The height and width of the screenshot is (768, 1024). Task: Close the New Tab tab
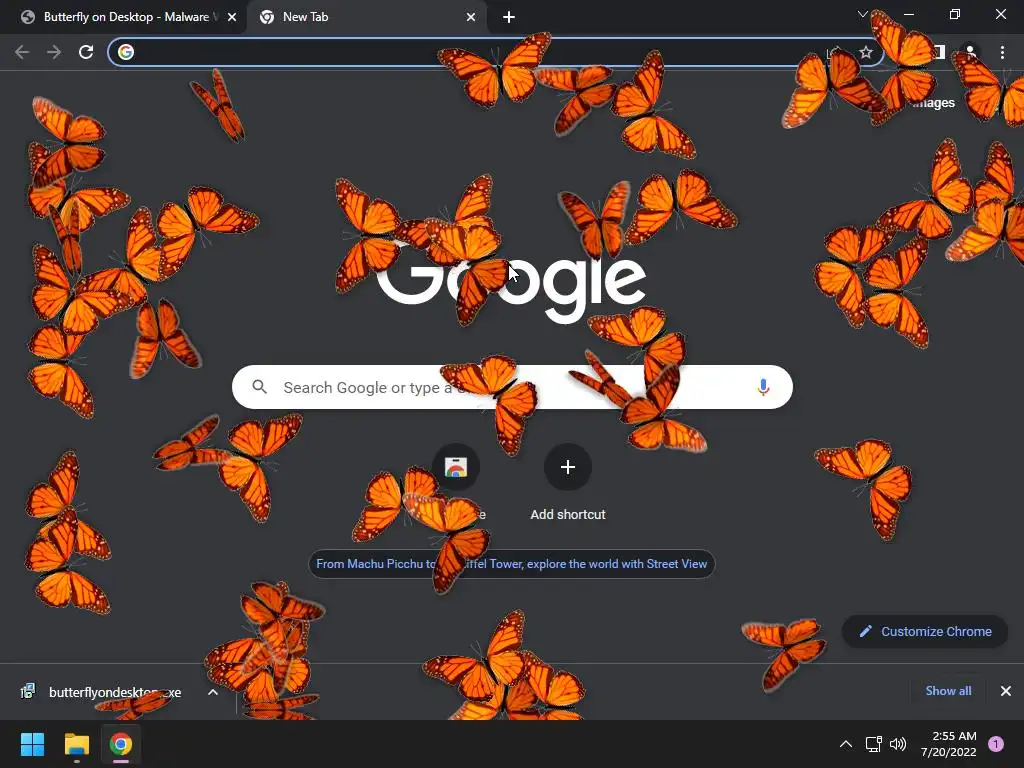coord(471,17)
